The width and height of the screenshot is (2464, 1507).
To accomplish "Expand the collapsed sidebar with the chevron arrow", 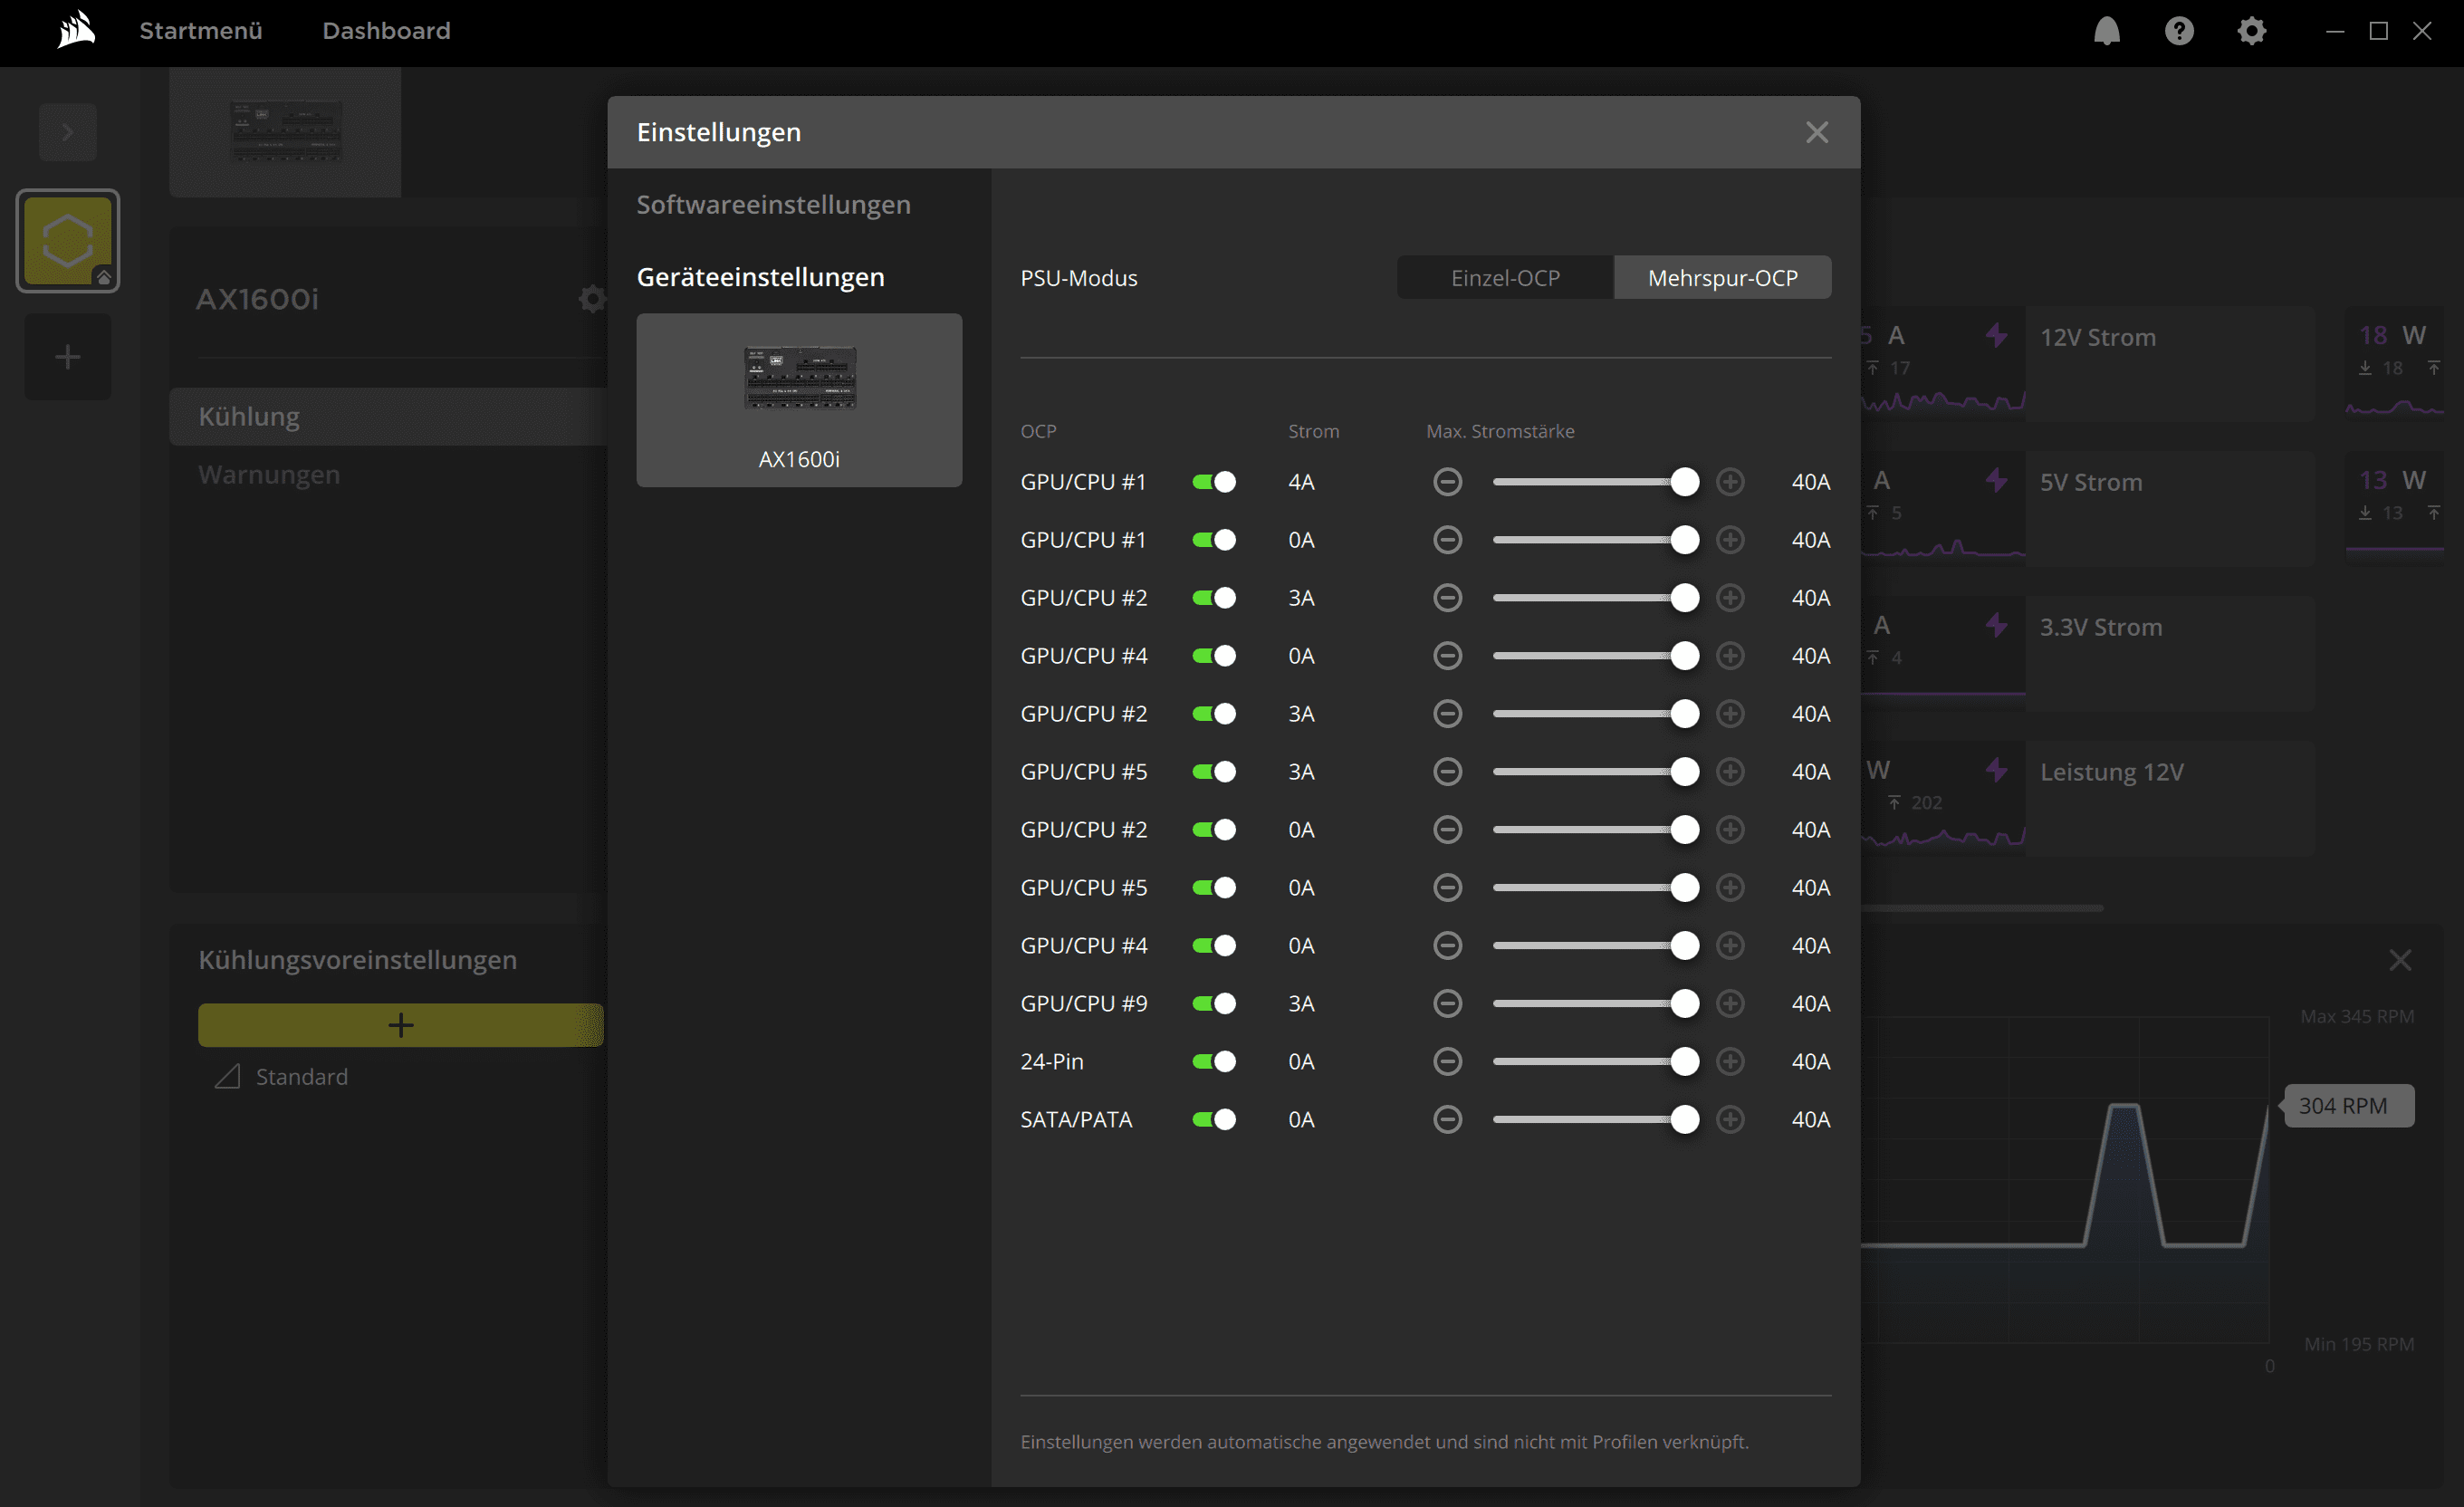I will tap(67, 132).
